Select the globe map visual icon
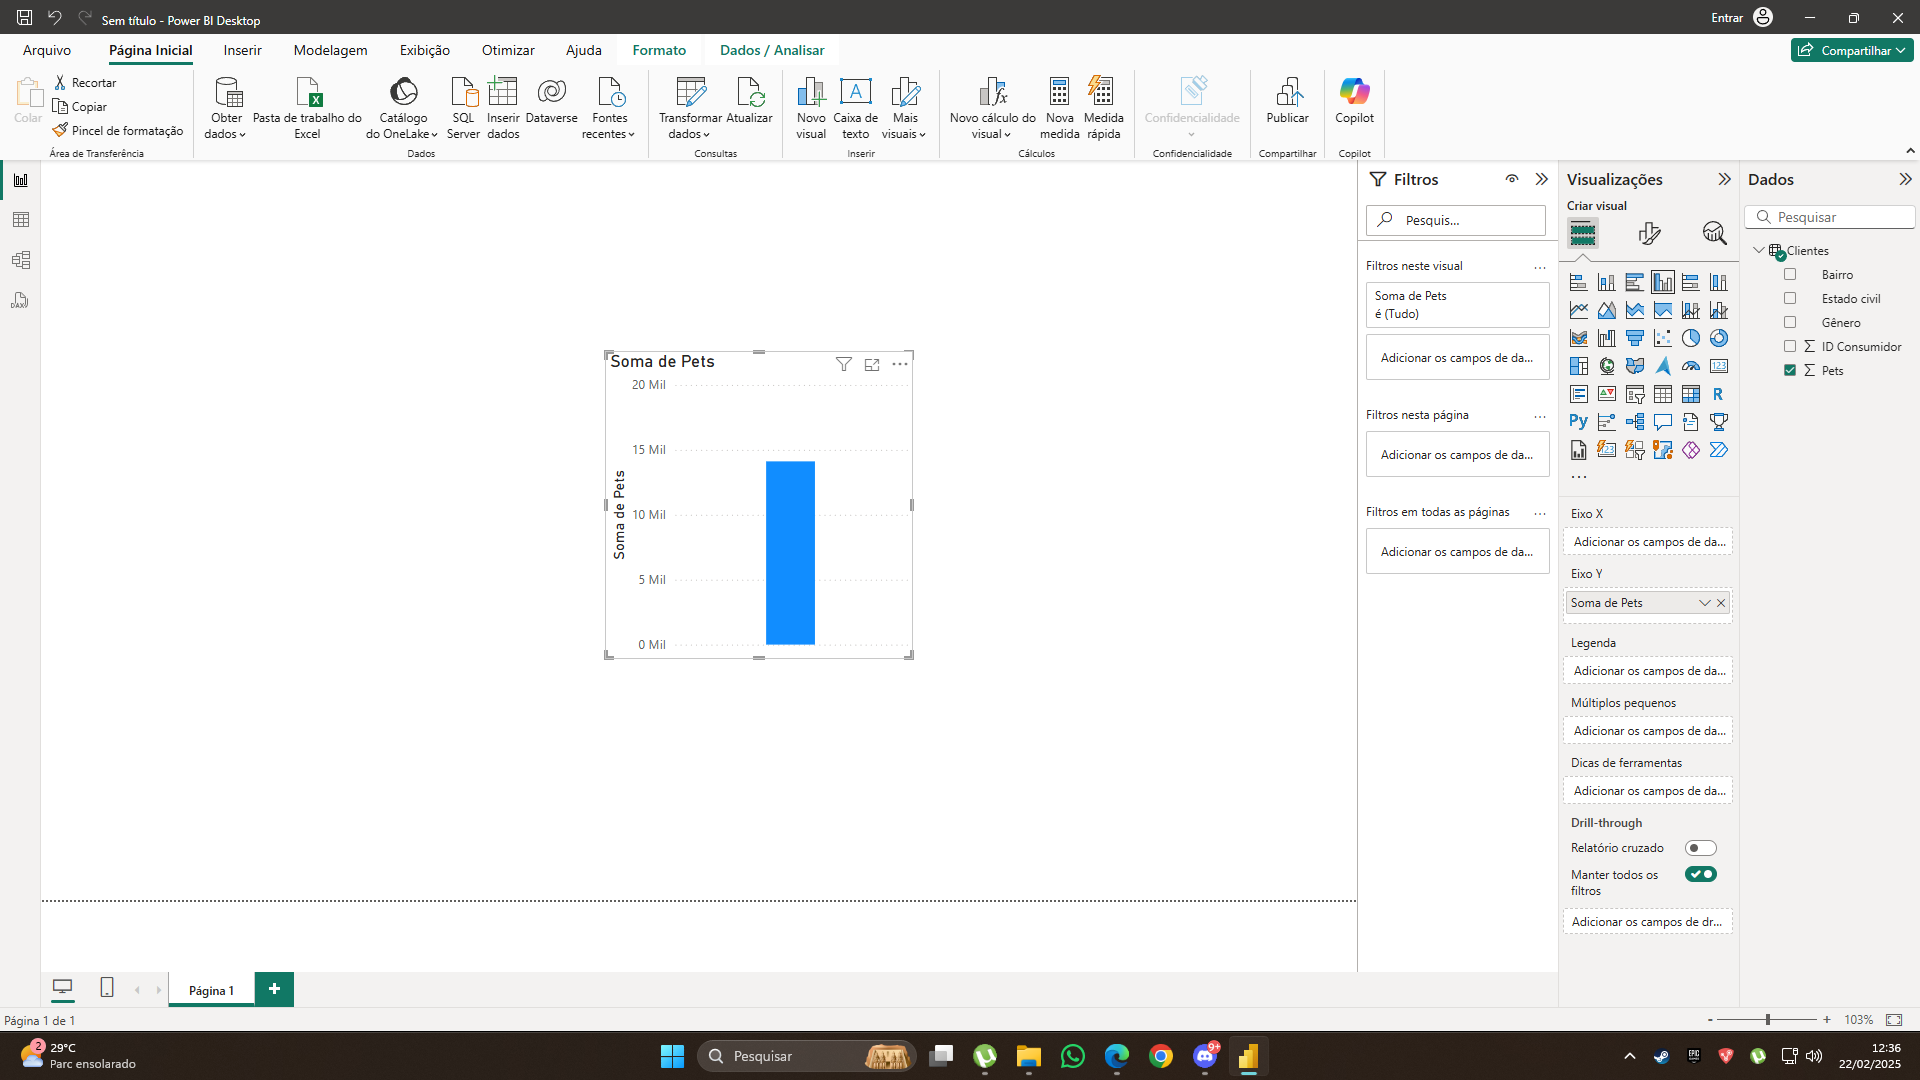 click(x=1607, y=366)
